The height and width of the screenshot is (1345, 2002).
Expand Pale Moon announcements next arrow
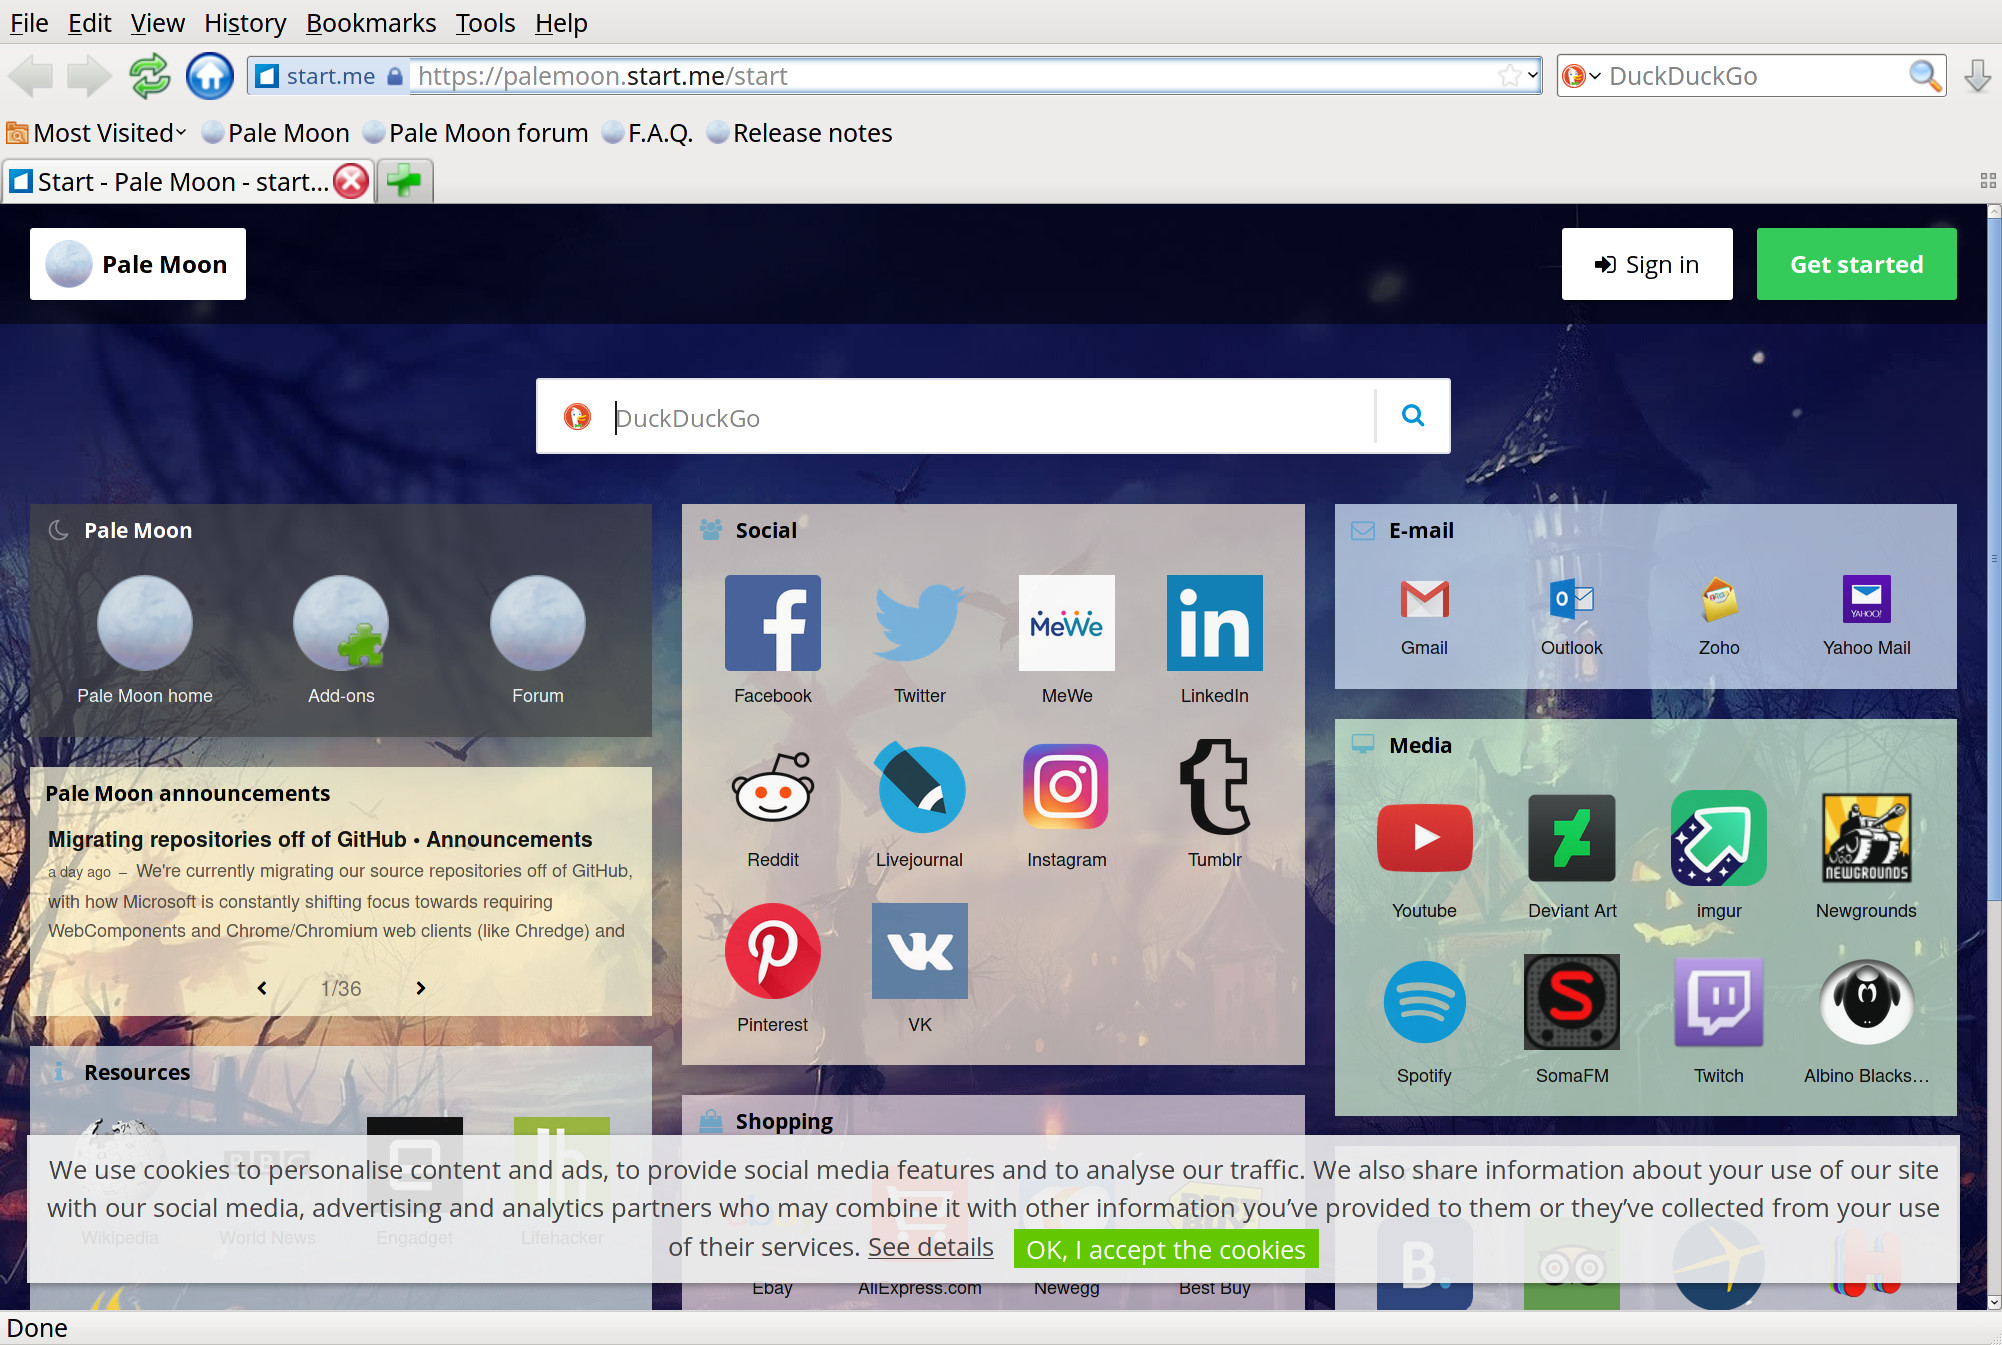422,986
